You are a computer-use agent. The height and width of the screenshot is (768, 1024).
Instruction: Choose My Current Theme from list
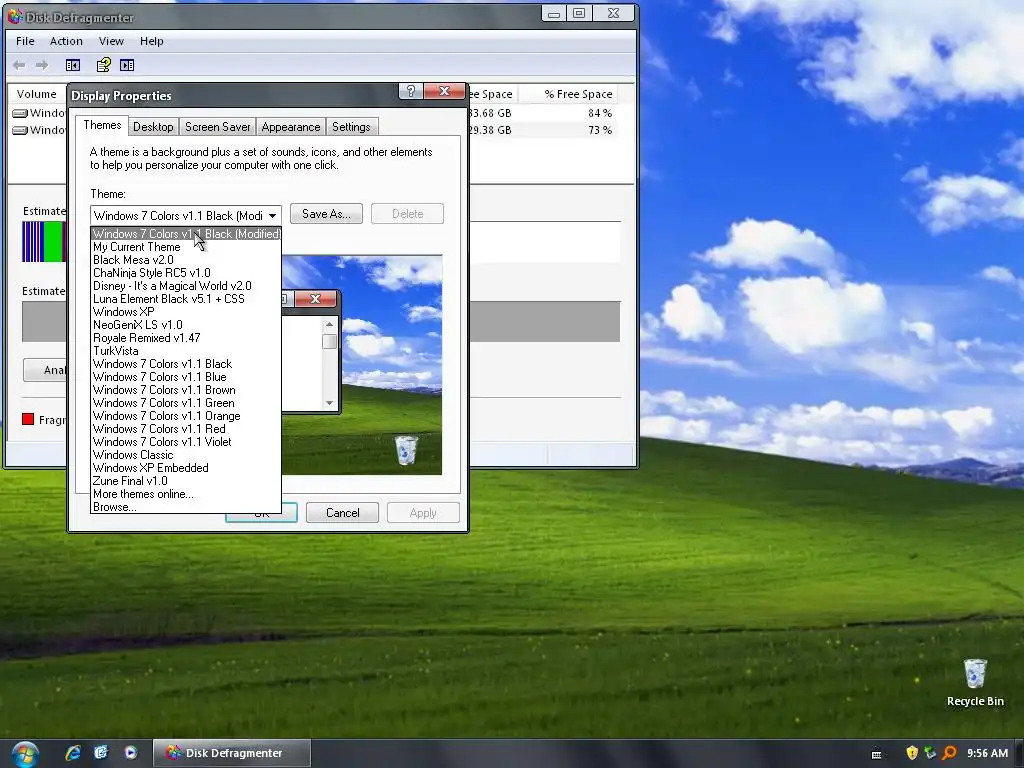tap(185, 247)
